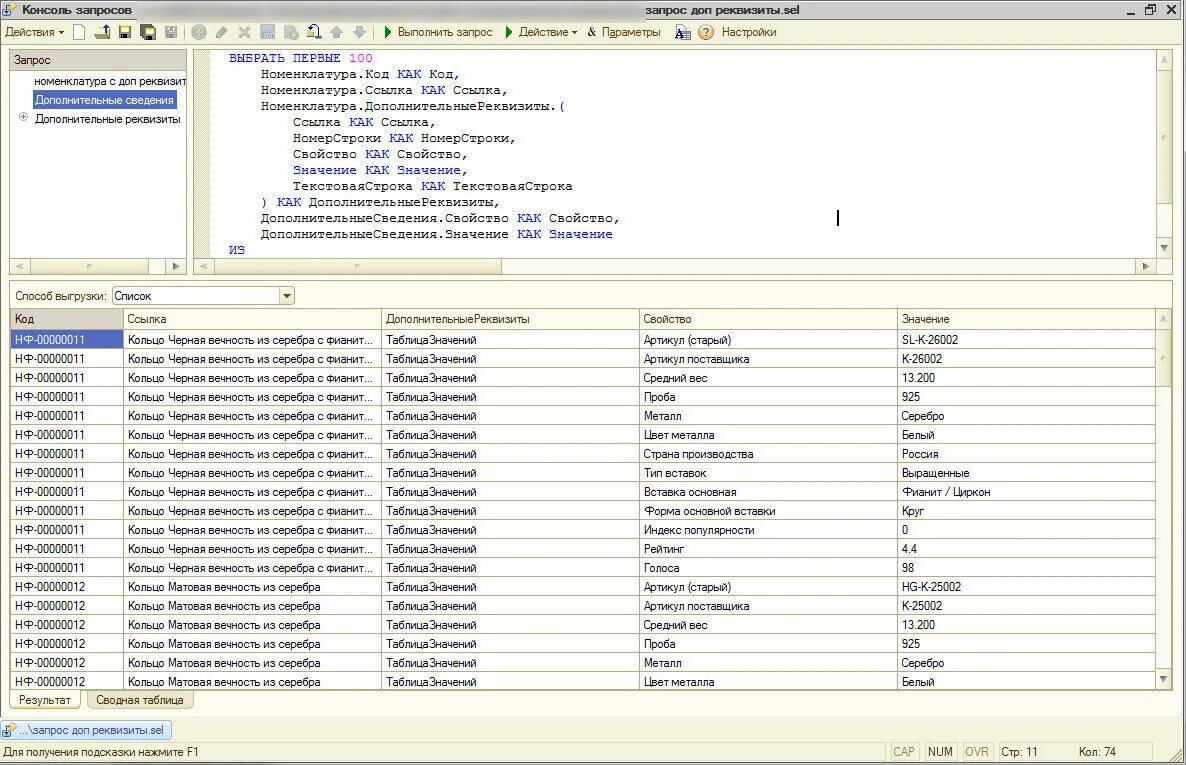Expand the Дополнительные реквизиты tree node
This screenshot has width=1186, height=765.
23,117
